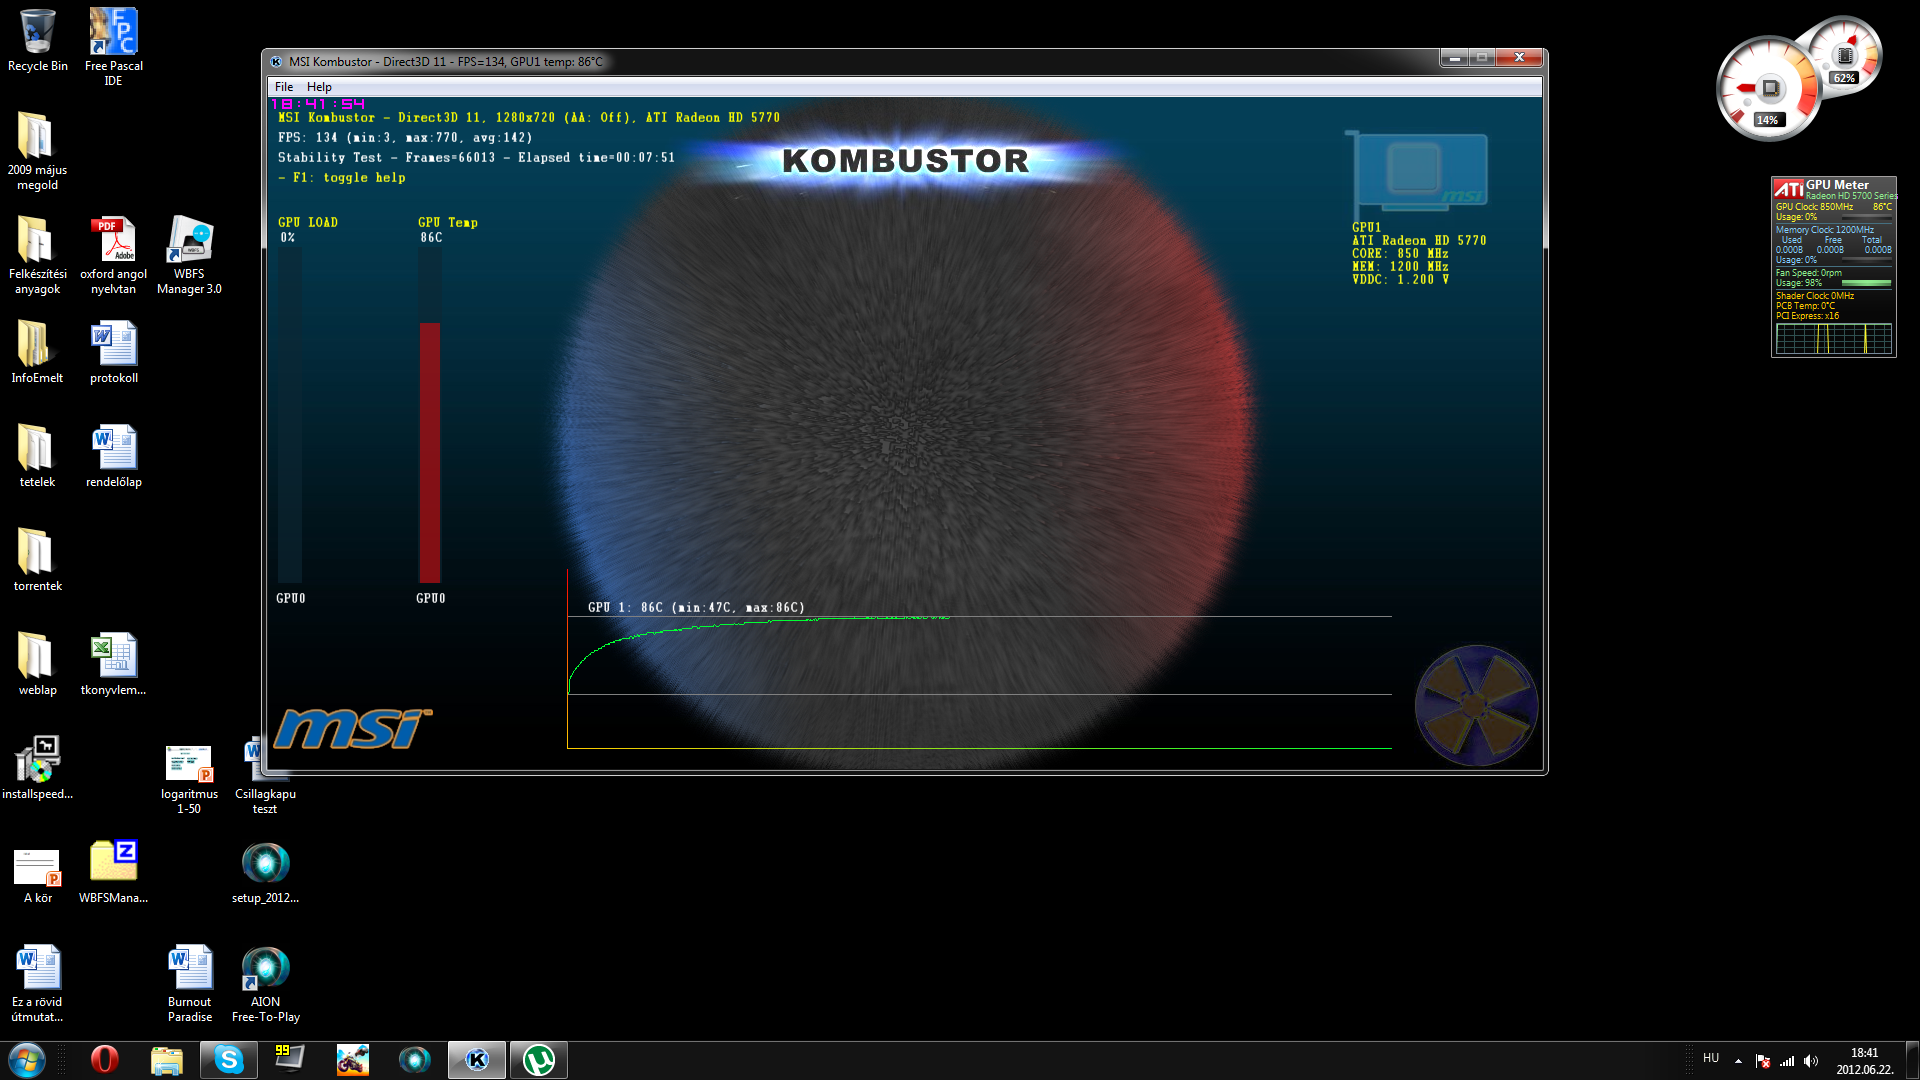Click the CPU usage gauge gadget
The width and height of the screenshot is (1920, 1080).
1768,89
